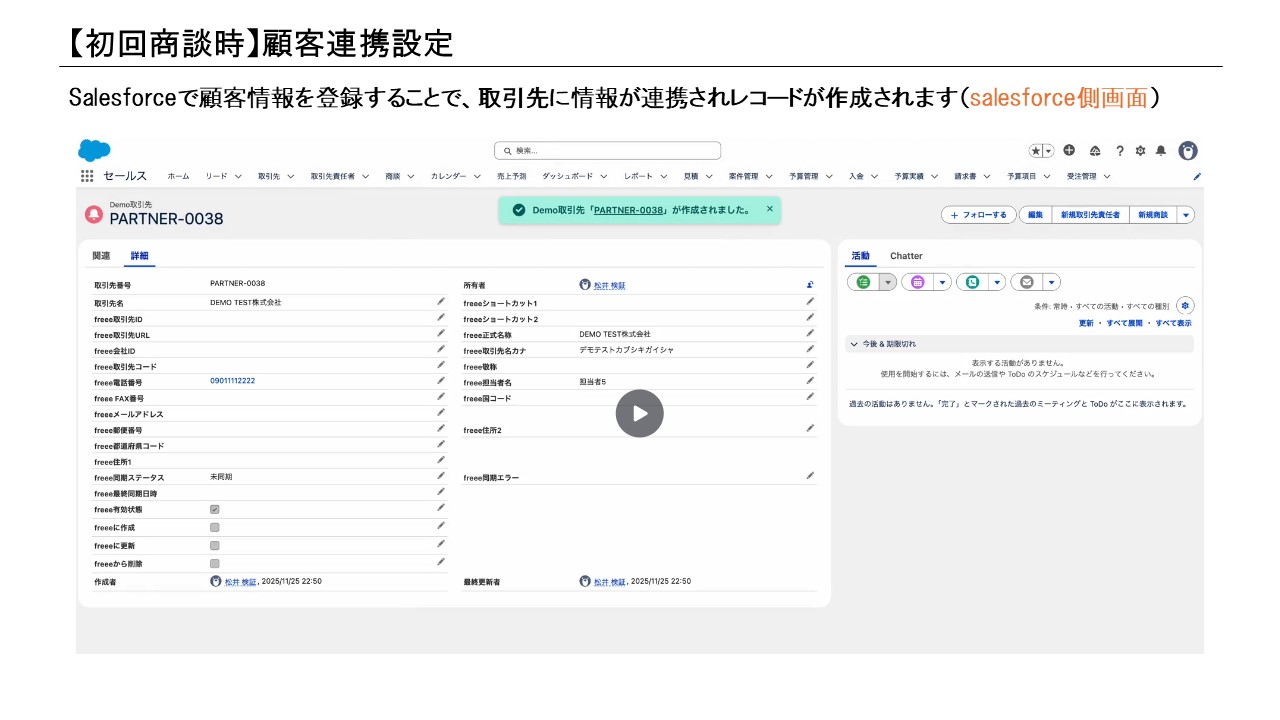The height and width of the screenshot is (720, 1280).
Task: Open the App Launcher waffle icon
Action: coord(86,175)
